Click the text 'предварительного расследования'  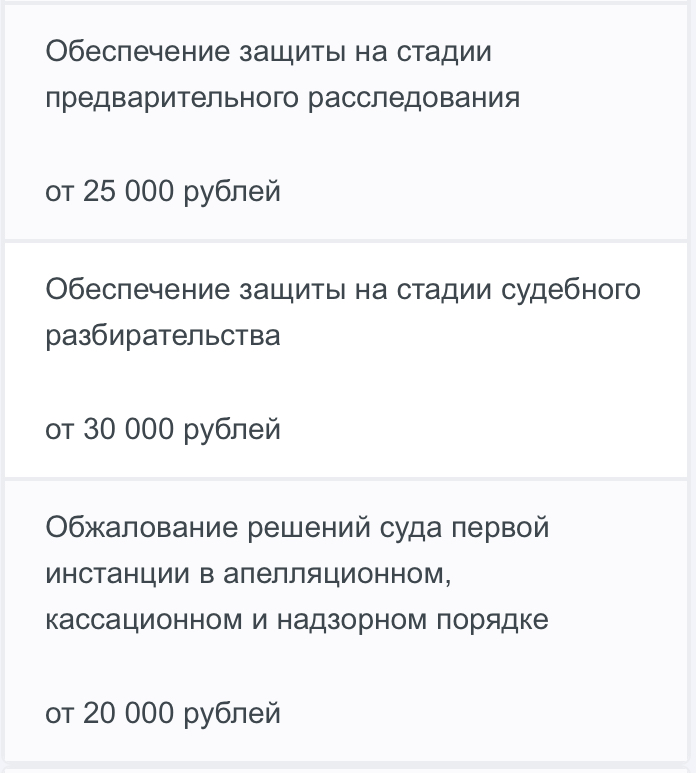click(282, 99)
